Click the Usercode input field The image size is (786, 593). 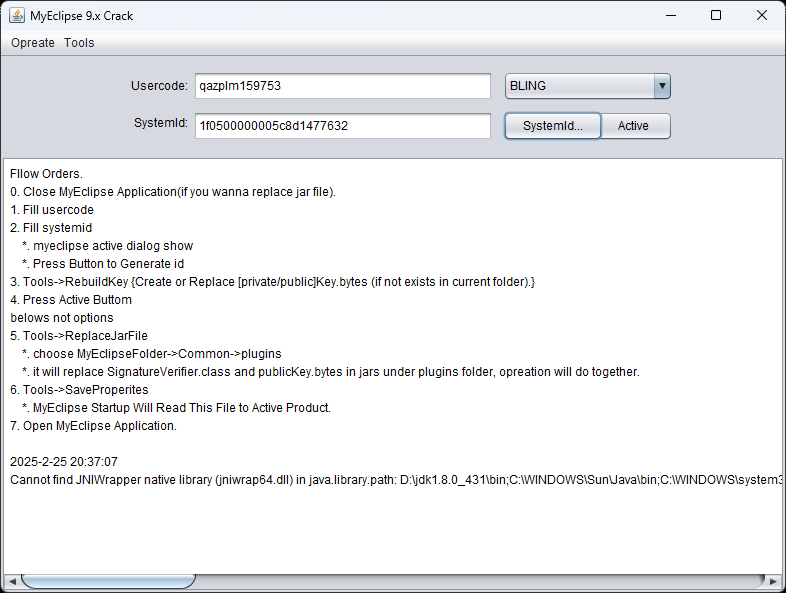click(343, 86)
